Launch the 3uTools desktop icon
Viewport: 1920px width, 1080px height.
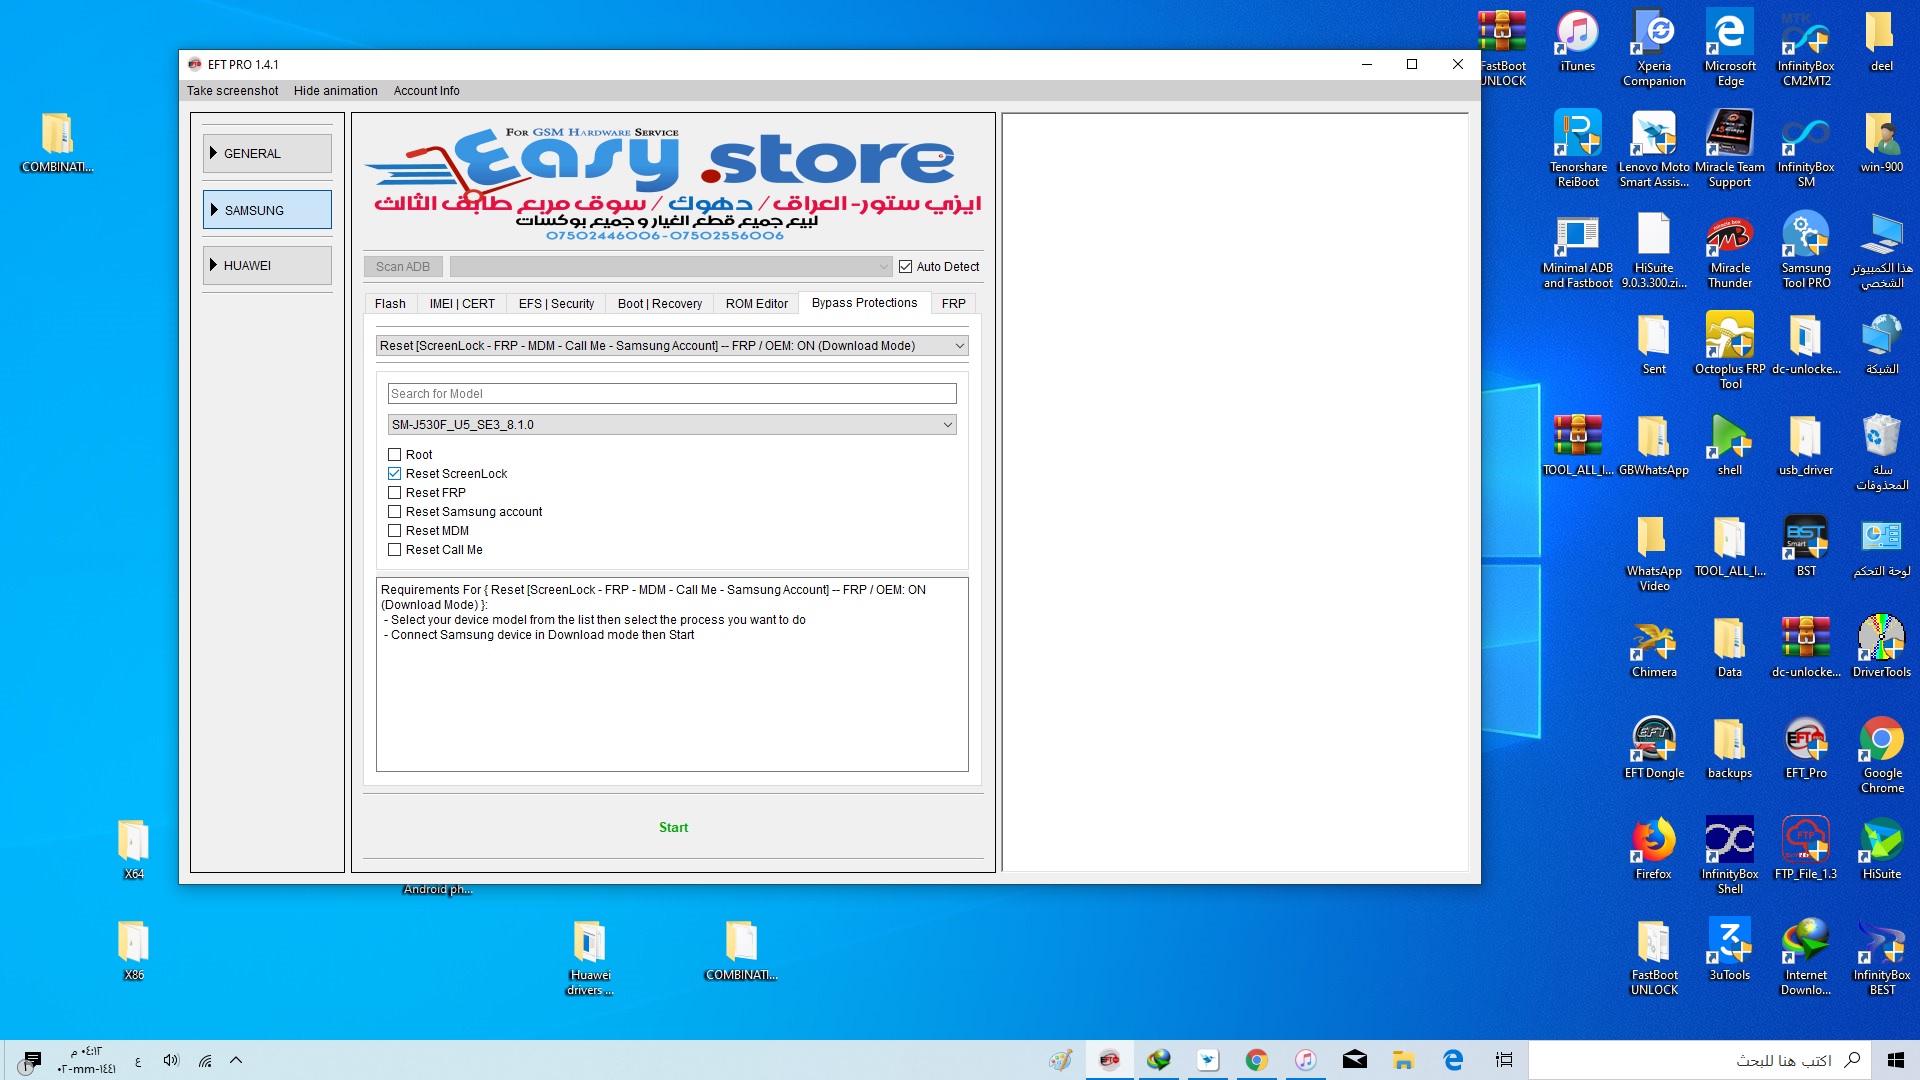(1730, 950)
